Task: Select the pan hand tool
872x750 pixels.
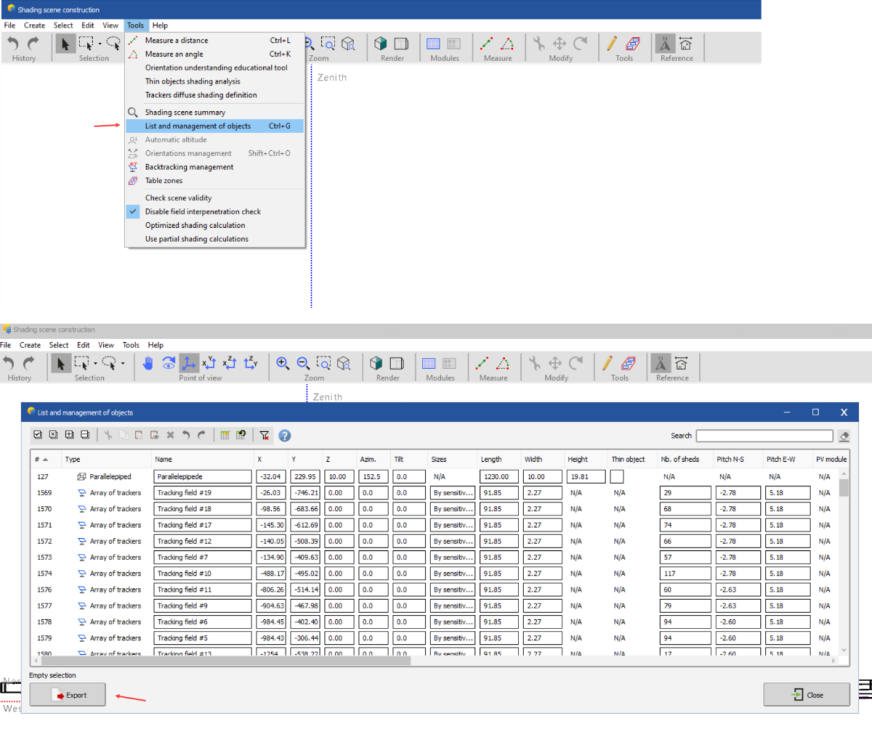Action: coord(148,363)
